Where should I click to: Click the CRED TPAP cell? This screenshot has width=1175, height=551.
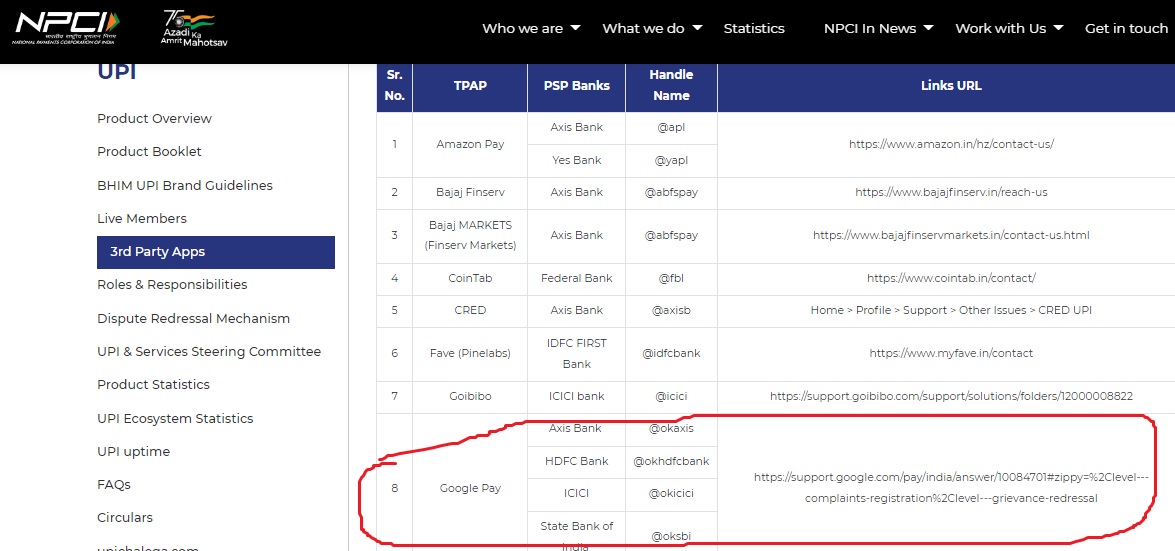pyautogui.click(x=470, y=310)
